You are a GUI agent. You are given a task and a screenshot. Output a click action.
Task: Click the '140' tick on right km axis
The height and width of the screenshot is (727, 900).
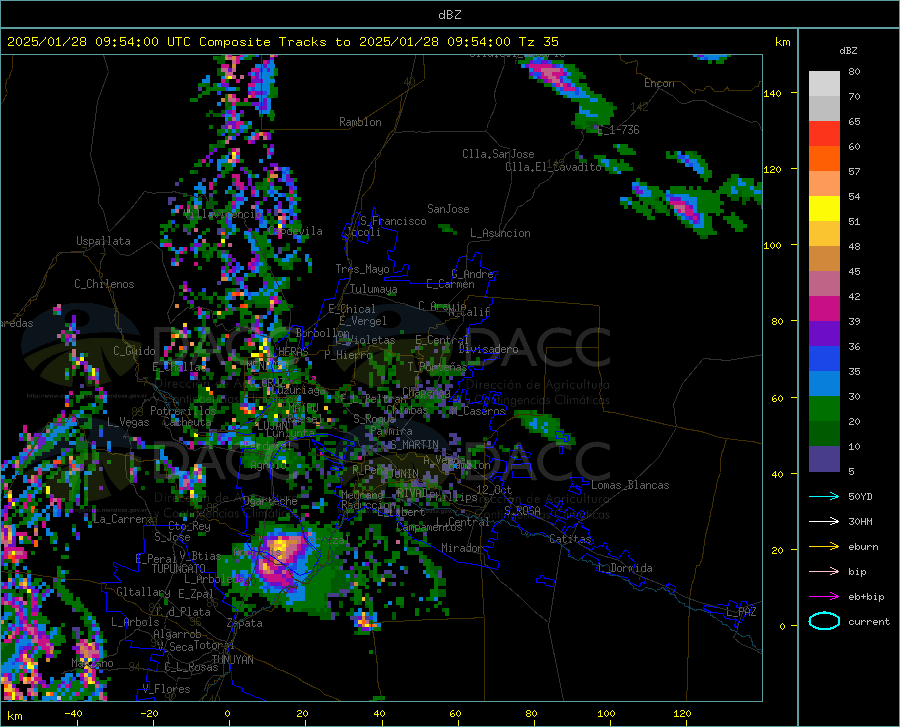tap(772, 93)
